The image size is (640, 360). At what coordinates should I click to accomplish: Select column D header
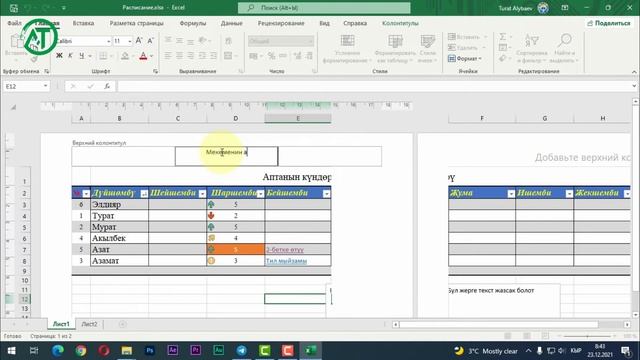[x=236, y=118]
